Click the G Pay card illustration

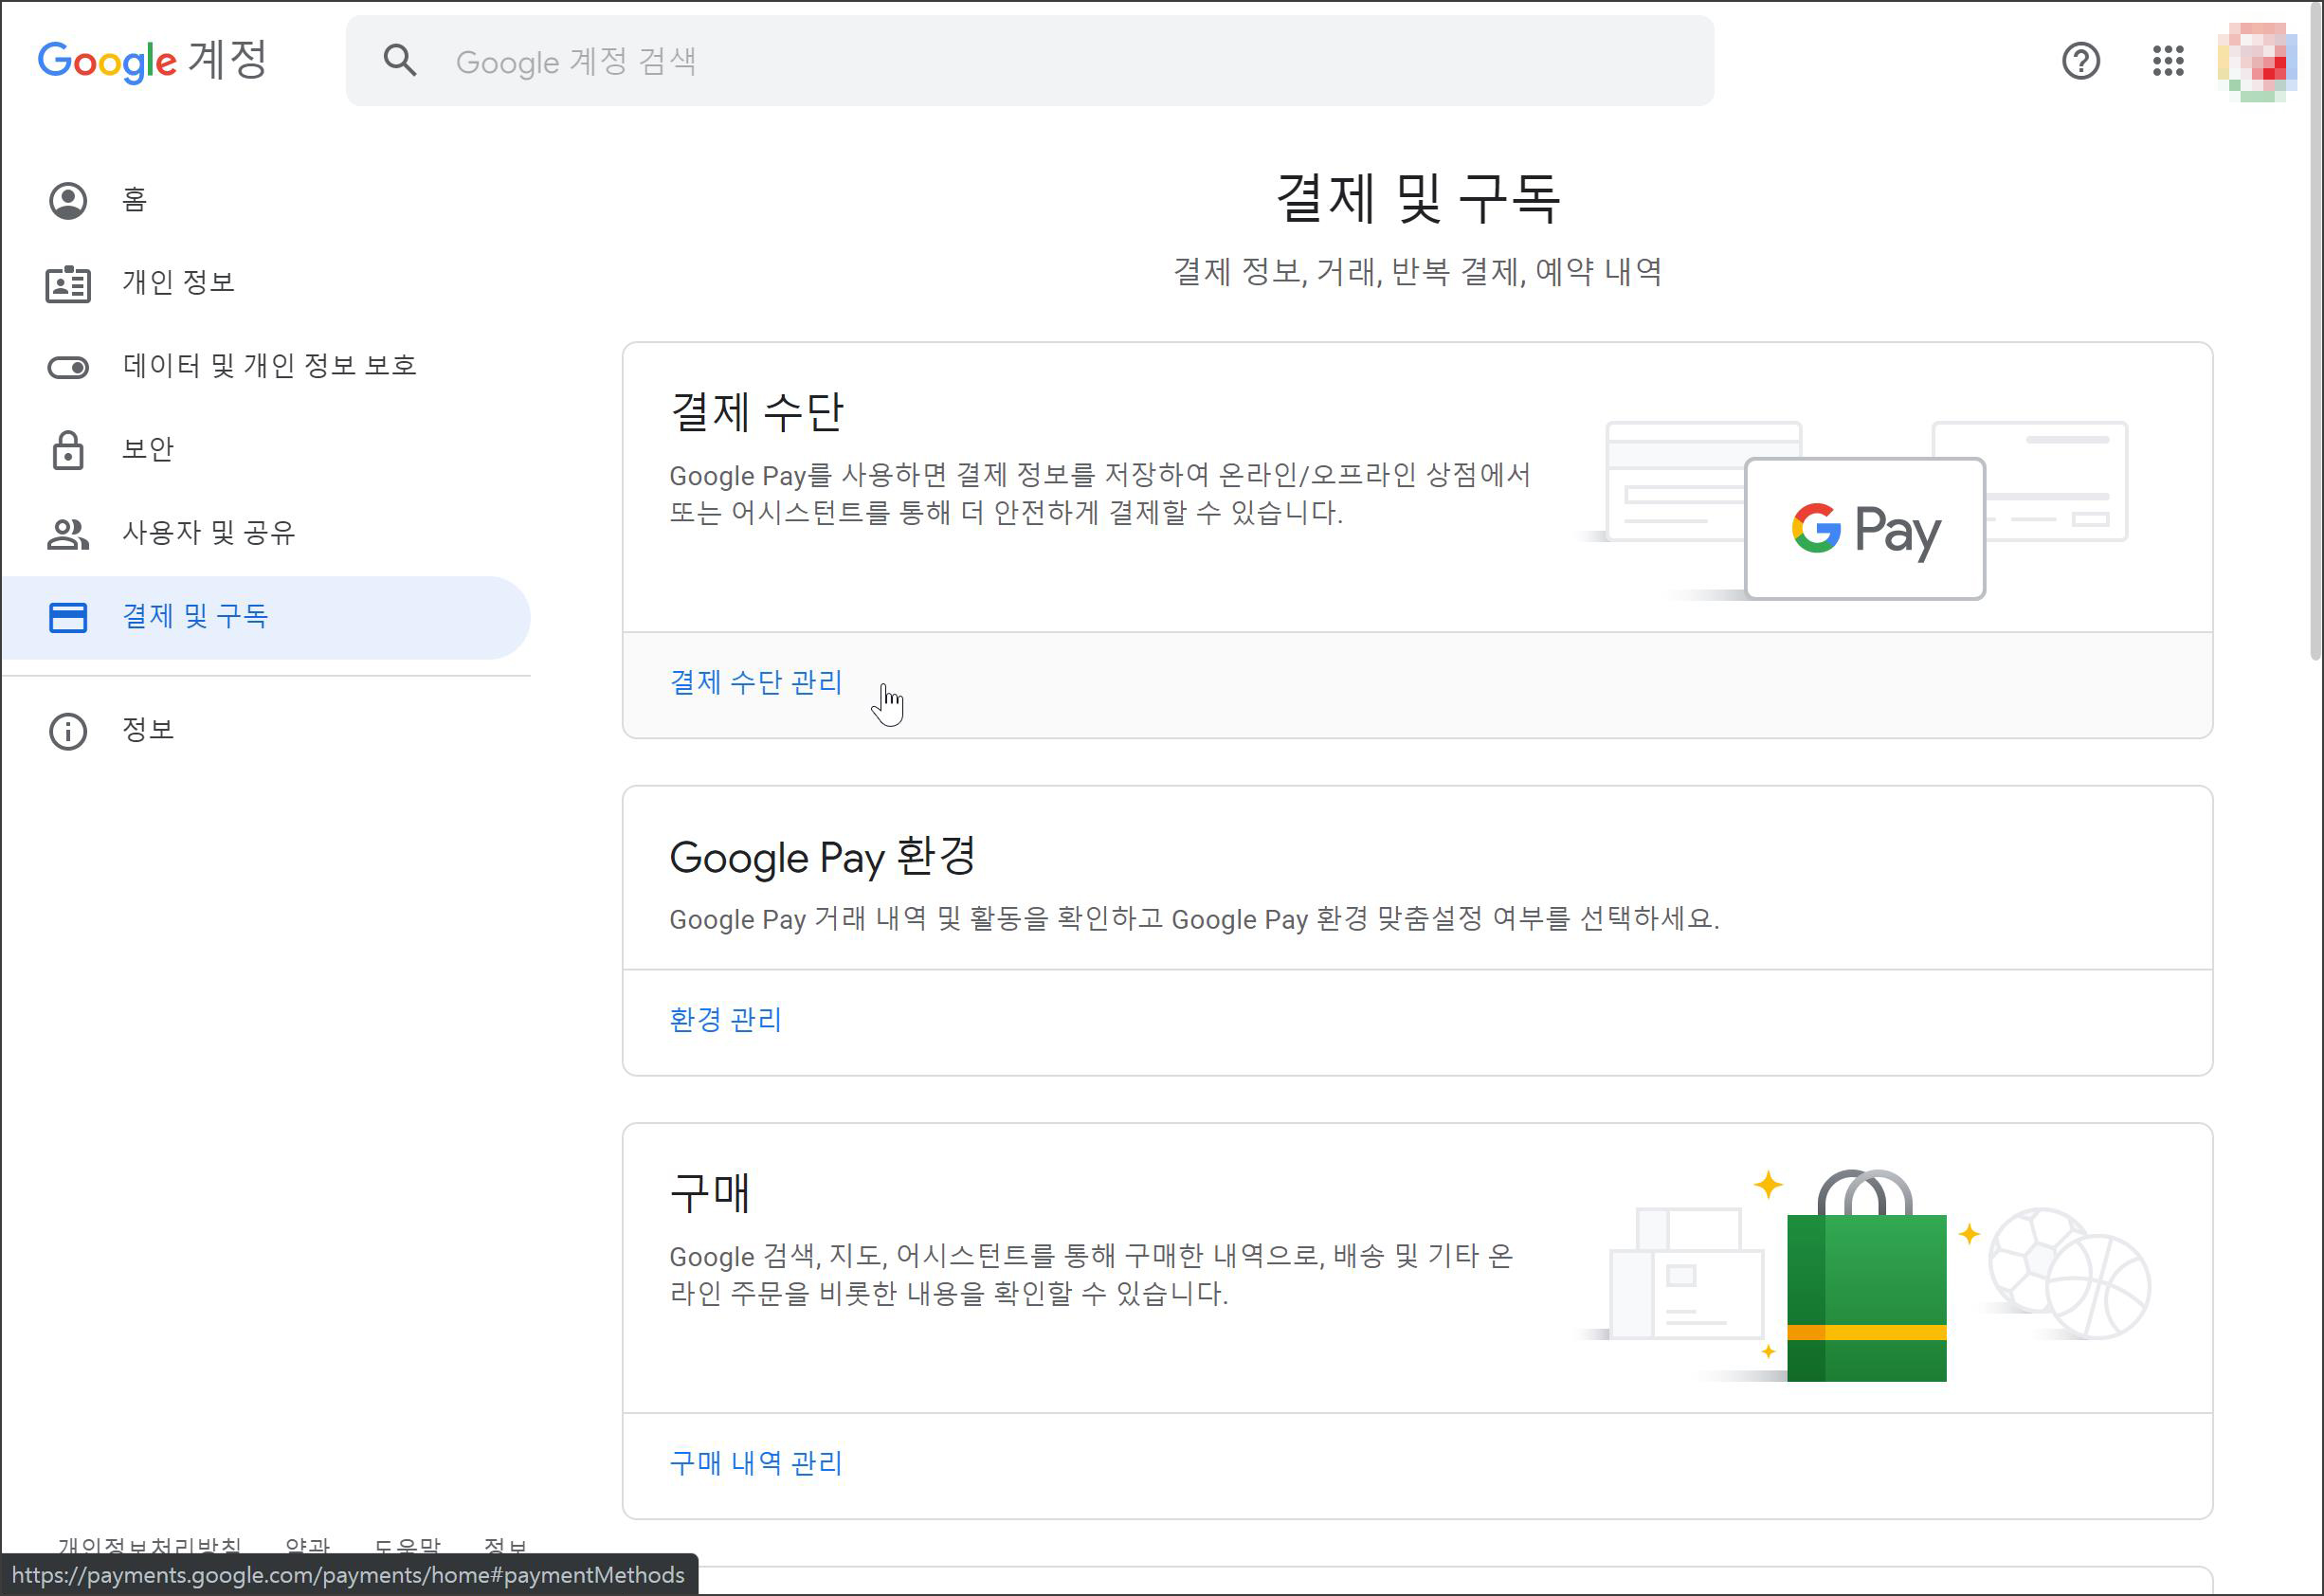click(x=1864, y=528)
